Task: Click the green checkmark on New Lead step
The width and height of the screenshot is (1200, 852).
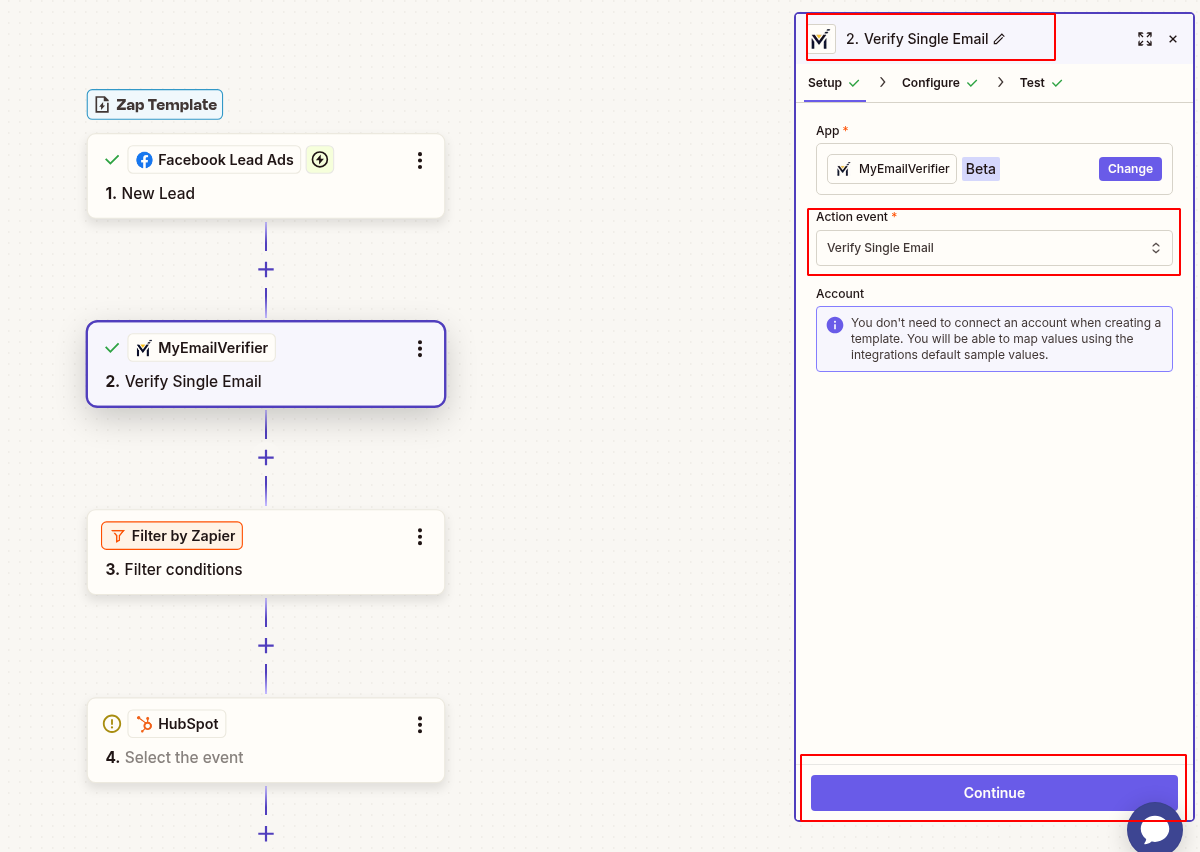Action: coord(111,159)
